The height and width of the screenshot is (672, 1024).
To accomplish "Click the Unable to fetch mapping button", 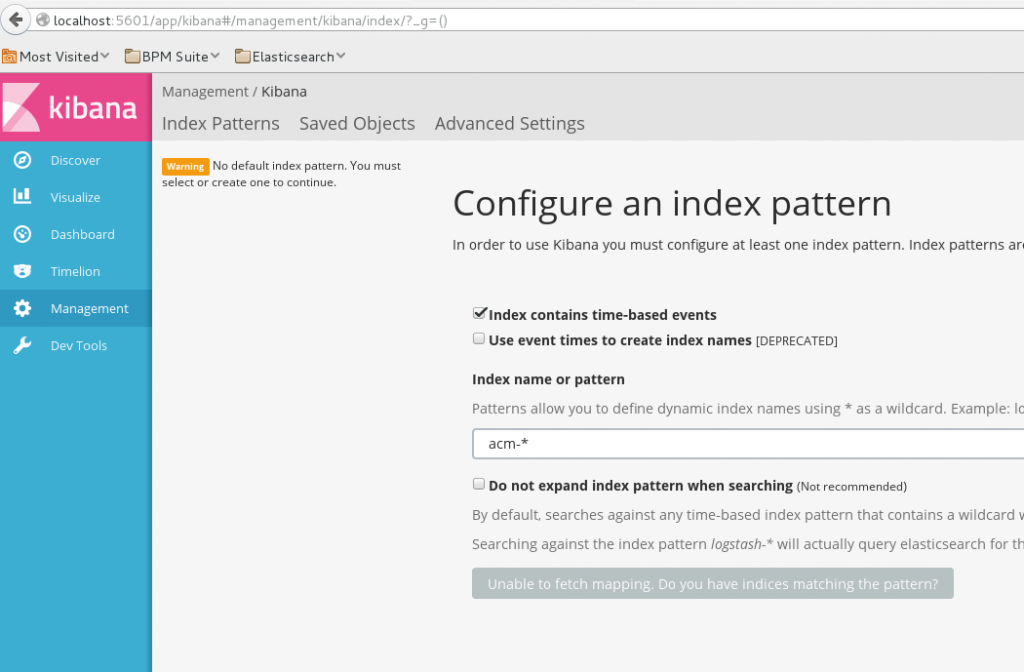I will tap(712, 584).
